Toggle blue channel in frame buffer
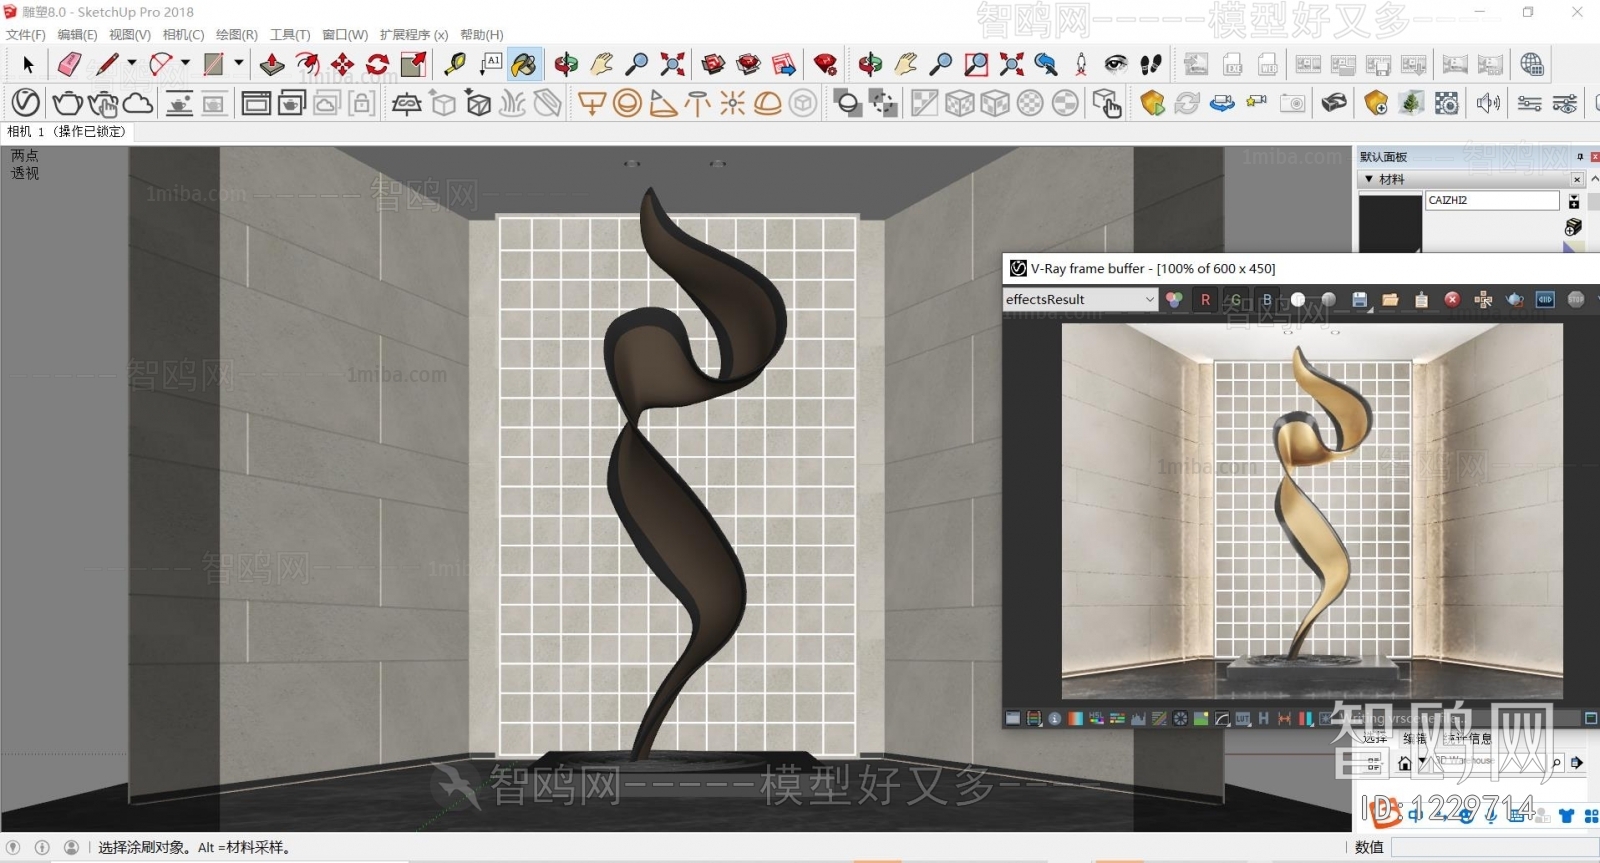Image resolution: width=1600 pixels, height=863 pixels. (1267, 299)
